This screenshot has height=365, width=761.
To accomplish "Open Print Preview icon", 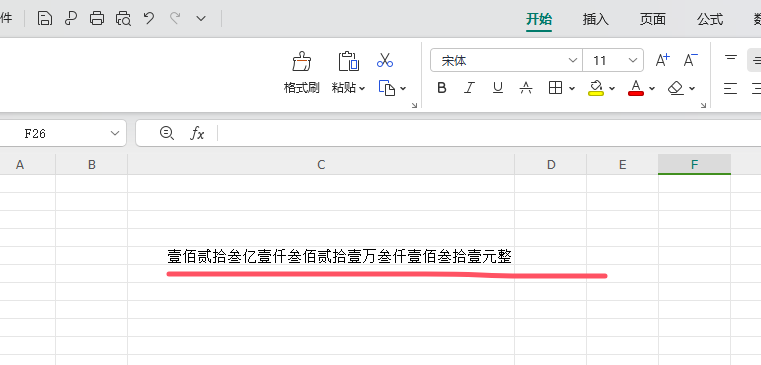I will coord(123,19).
